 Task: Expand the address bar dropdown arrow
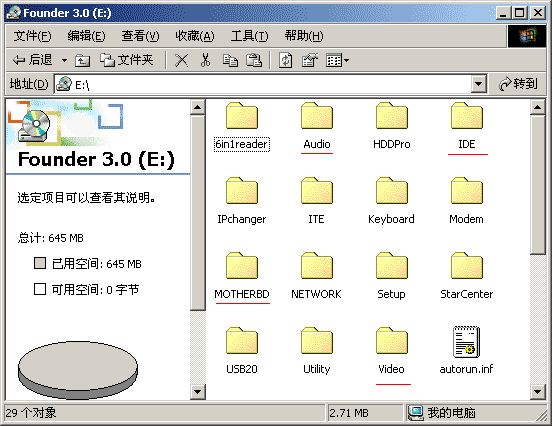click(478, 84)
